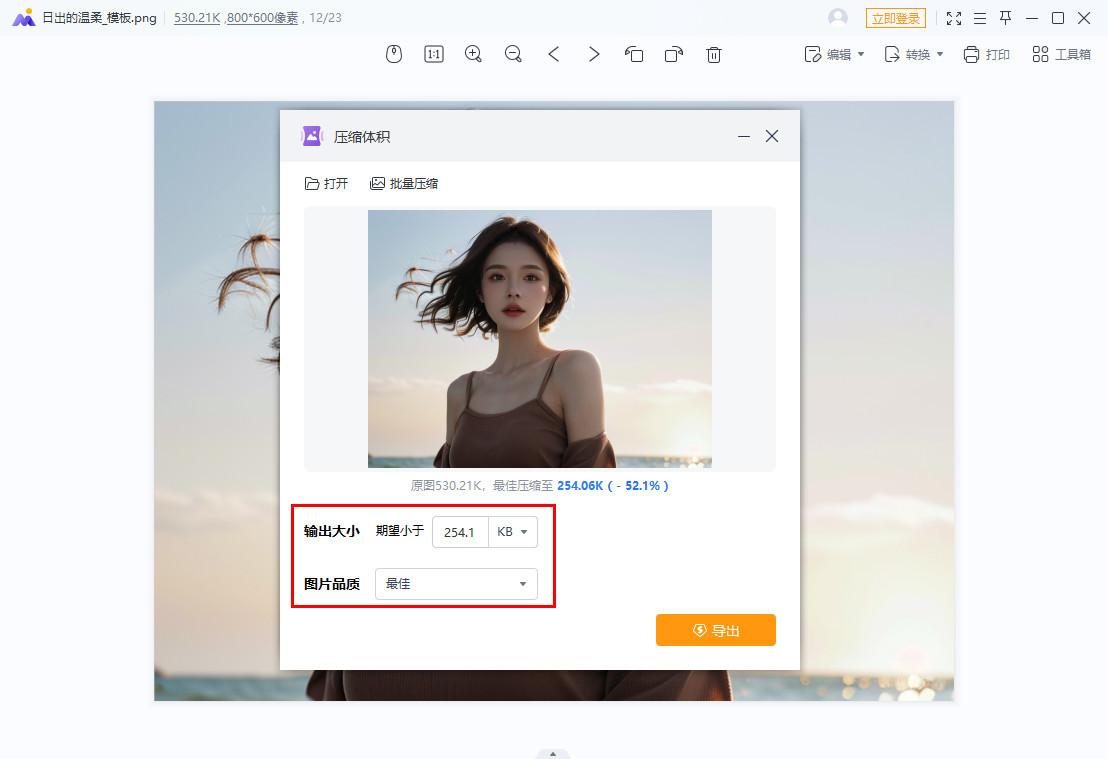This screenshot has width=1108, height=759.
Task: Expand the 图片品质 quality dropdown showing 最佳
Action: coord(456,584)
